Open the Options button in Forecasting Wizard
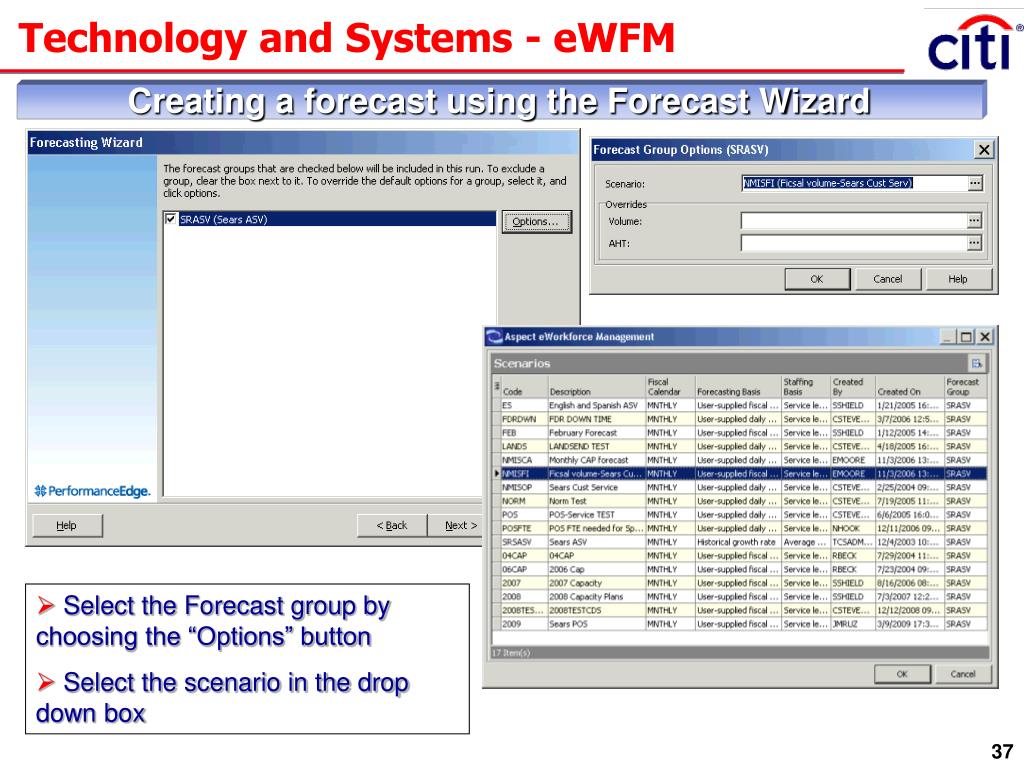 click(536, 221)
